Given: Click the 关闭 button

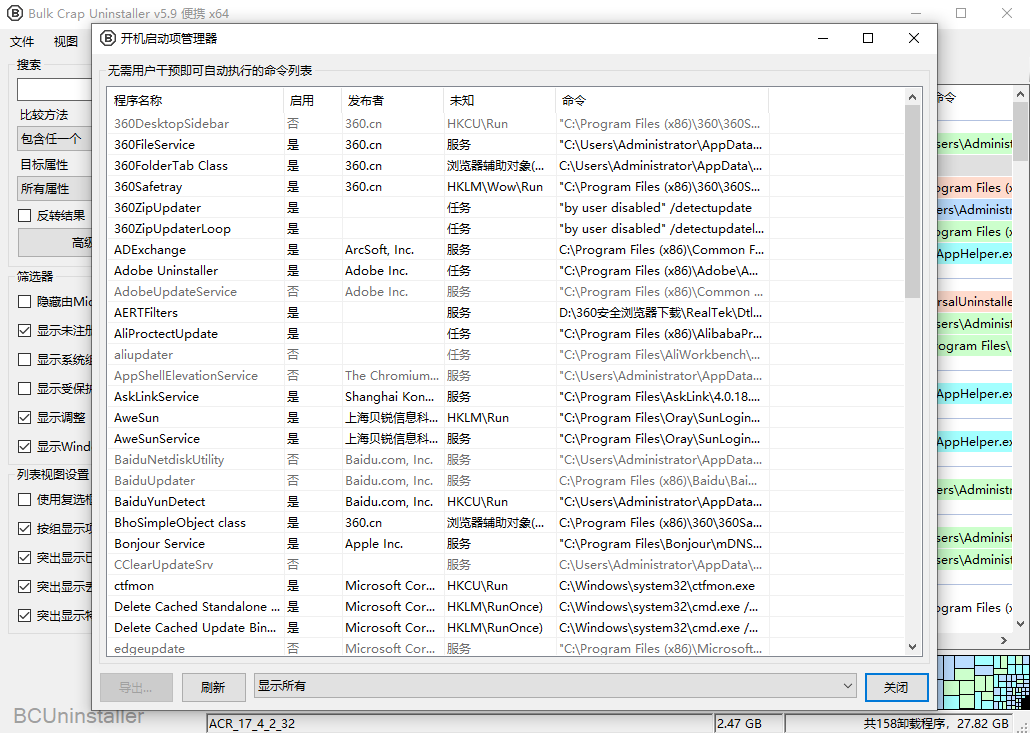Looking at the screenshot, I should point(896,687).
